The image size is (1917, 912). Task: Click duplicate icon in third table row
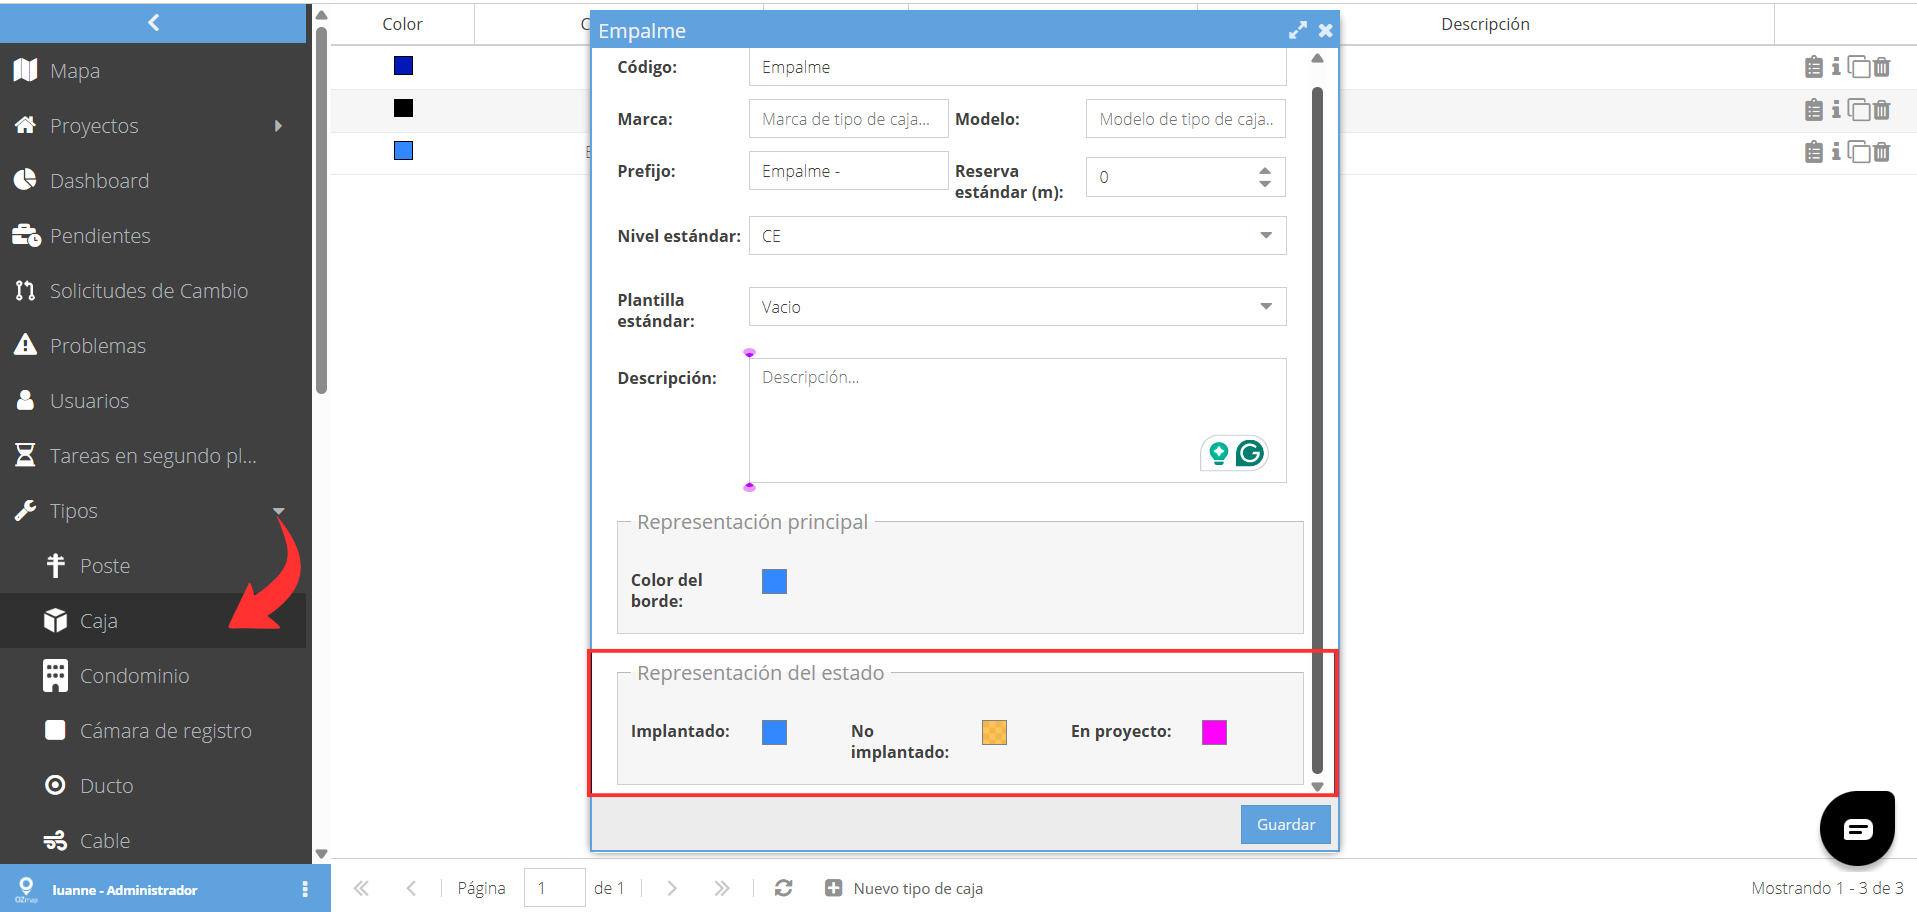click(1858, 152)
